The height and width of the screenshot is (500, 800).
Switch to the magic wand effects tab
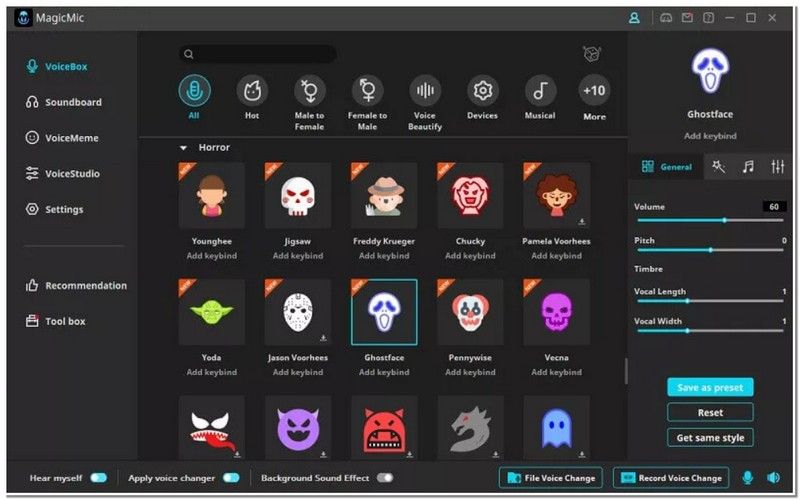click(718, 167)
